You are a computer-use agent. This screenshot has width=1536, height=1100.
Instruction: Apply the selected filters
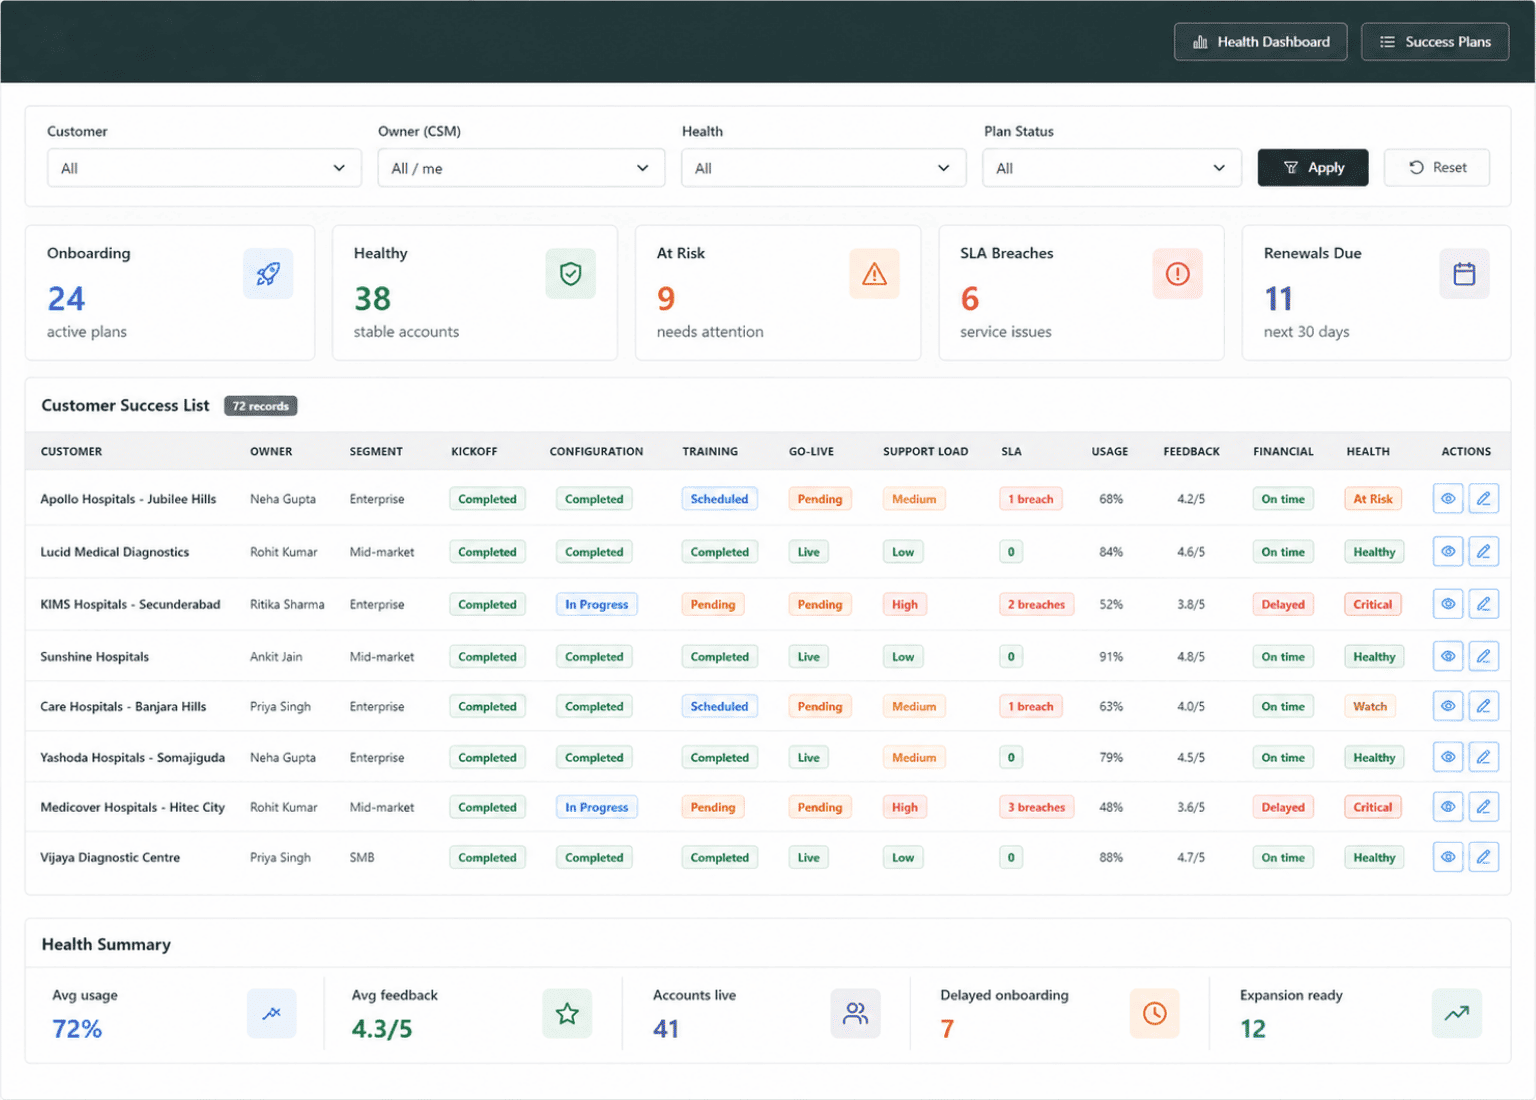1313,168
